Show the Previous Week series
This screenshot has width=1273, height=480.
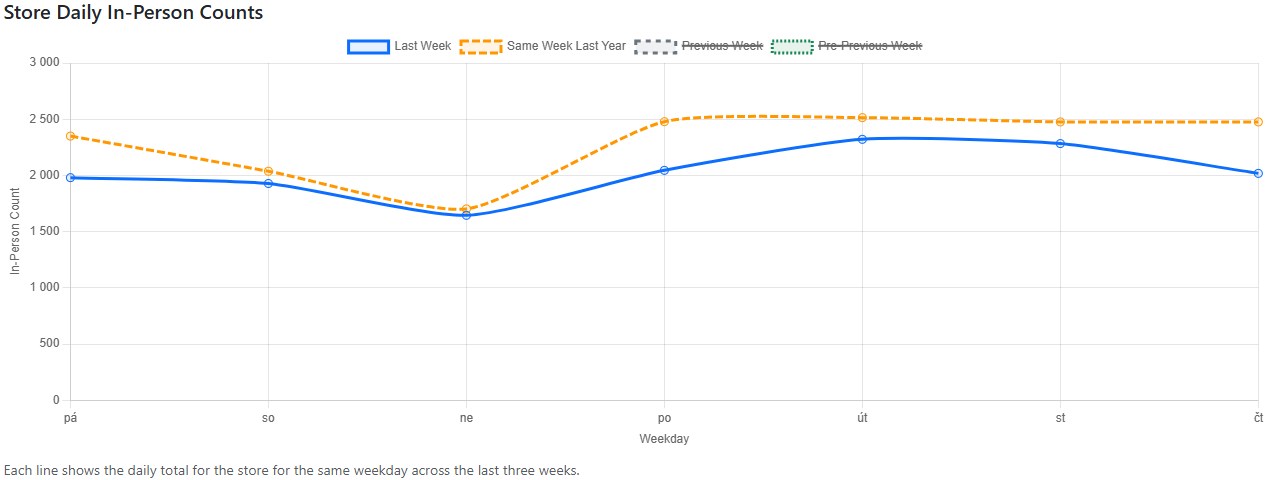[722, 46]
